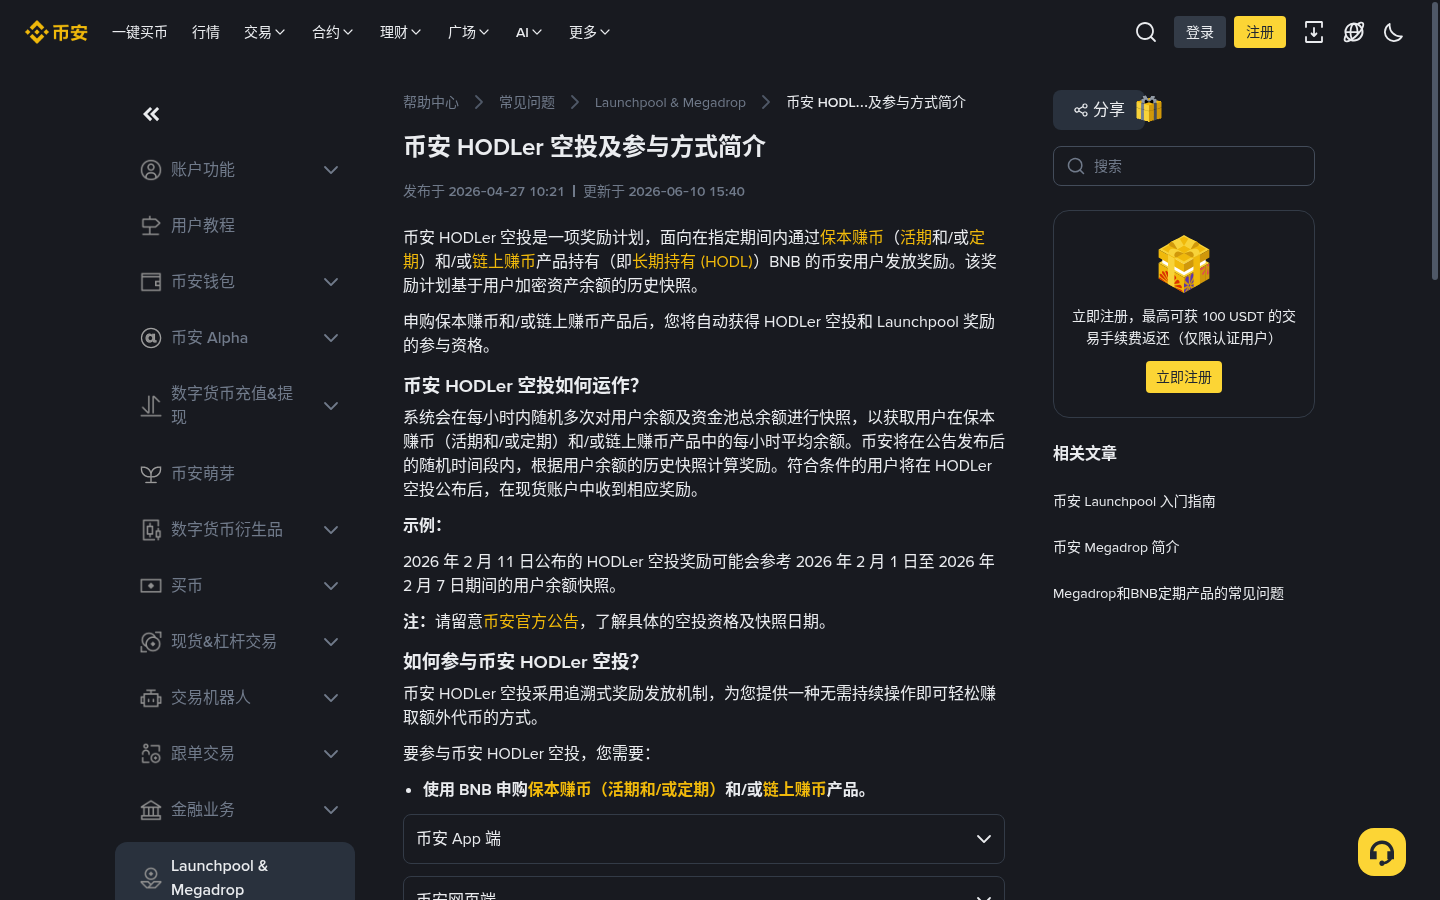
Task: Select the 数字货币衍生品 icon
Action: click(x=151, y=530)
